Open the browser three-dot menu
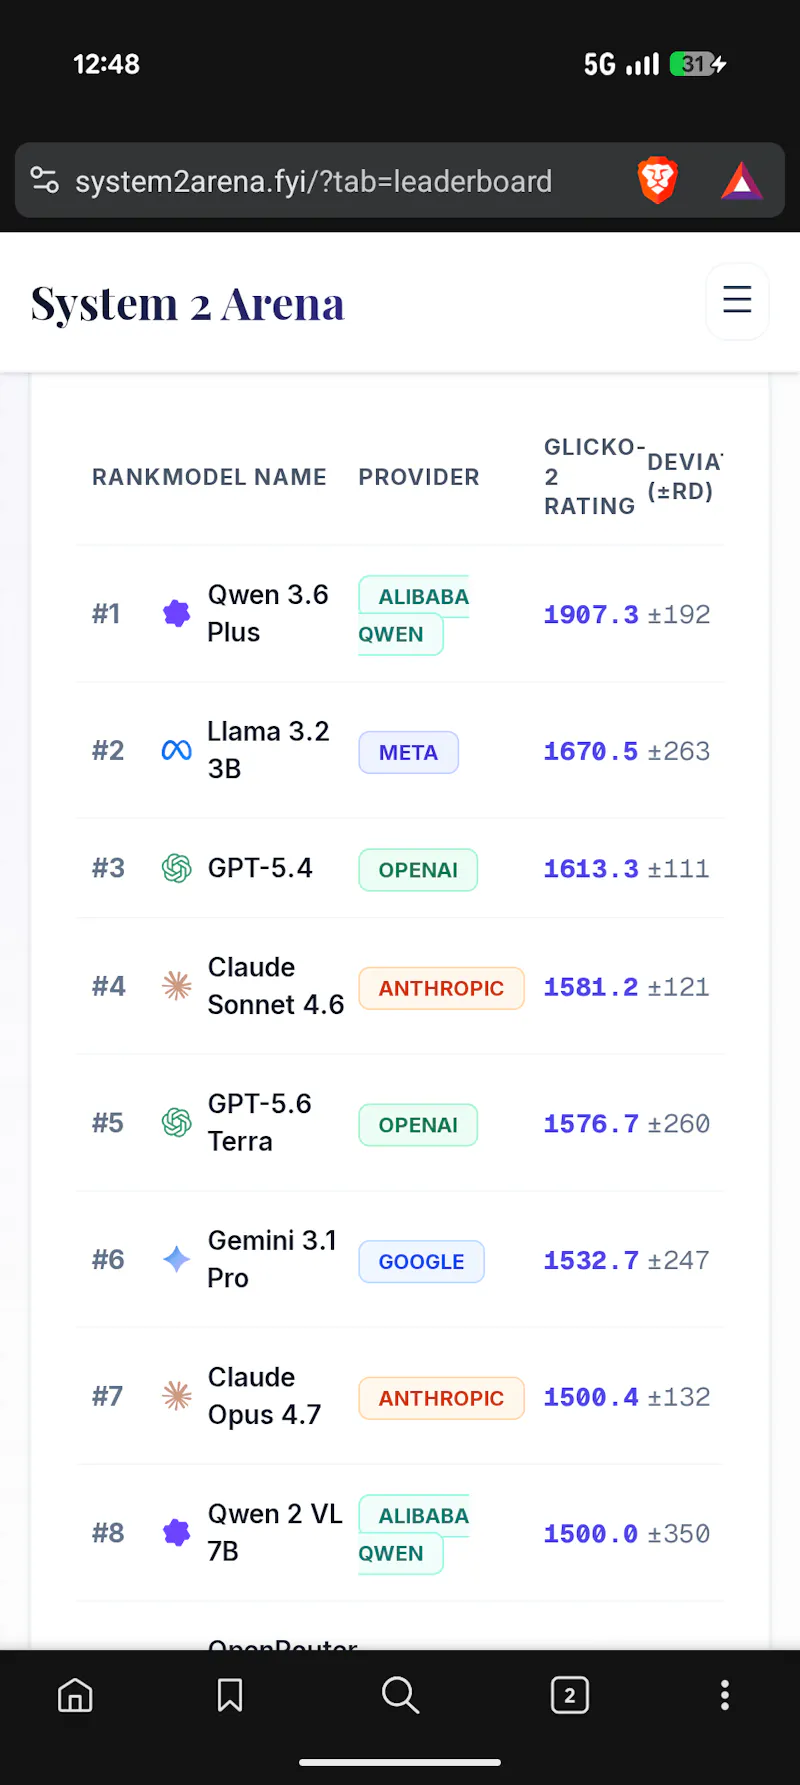Viewport: 800px width, 1785px height. (x=725, y=1695)
